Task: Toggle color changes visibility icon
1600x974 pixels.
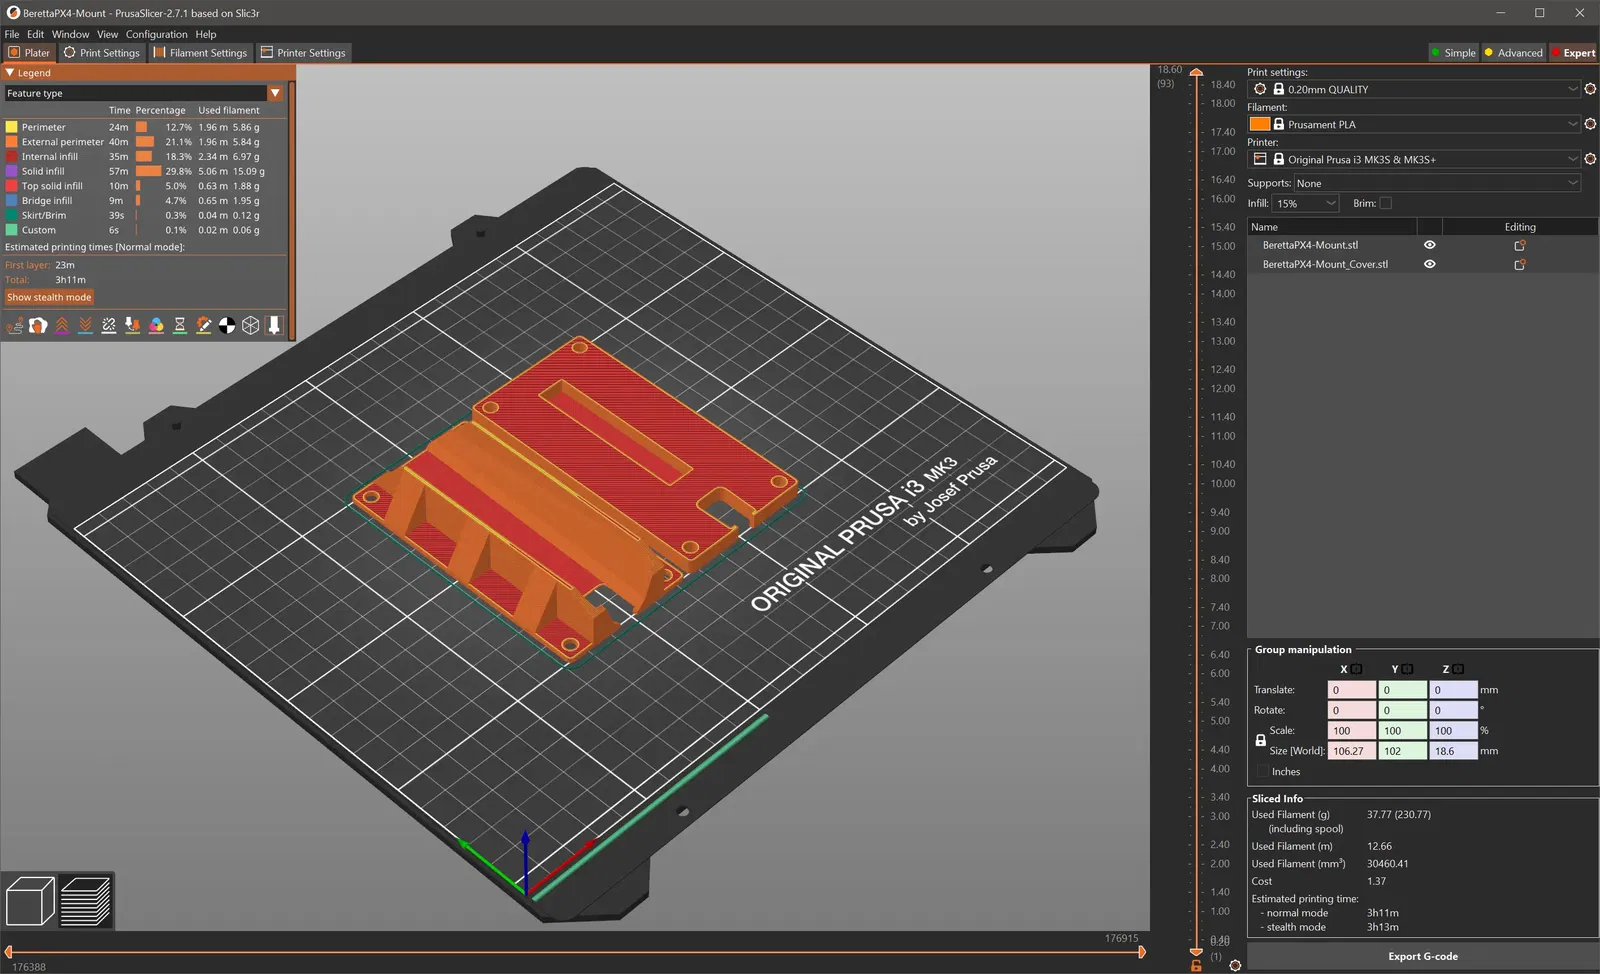Action: (156, 325)
